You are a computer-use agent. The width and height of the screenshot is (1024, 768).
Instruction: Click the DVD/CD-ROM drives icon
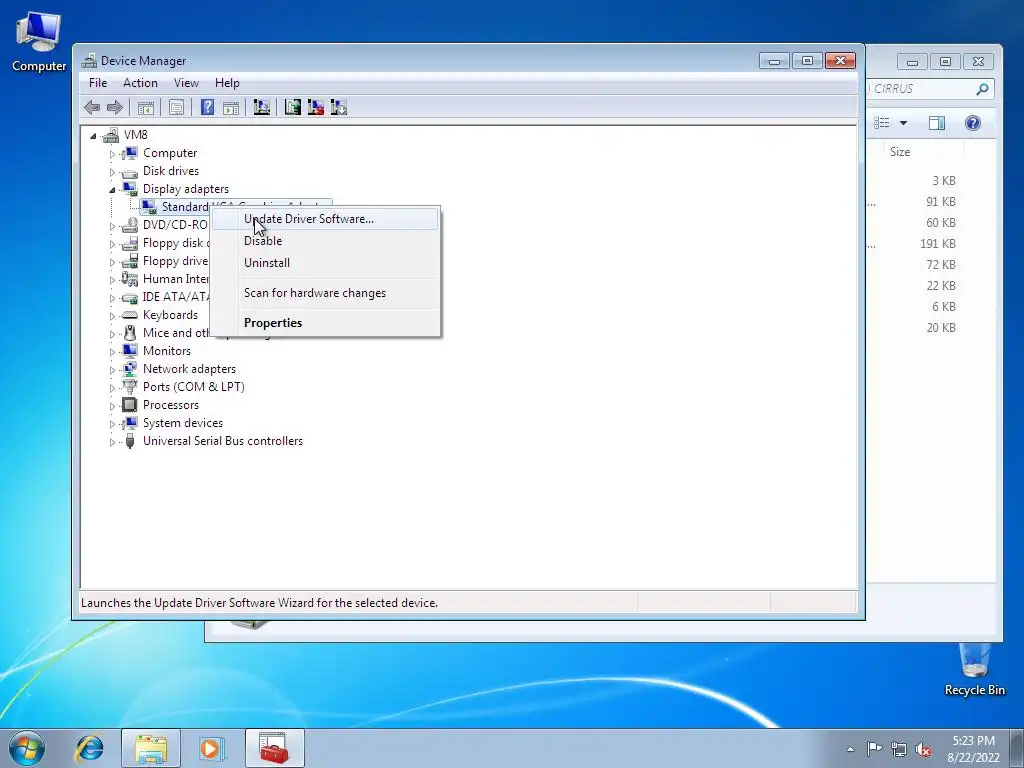pyautogui.click(x=130, y=225)
